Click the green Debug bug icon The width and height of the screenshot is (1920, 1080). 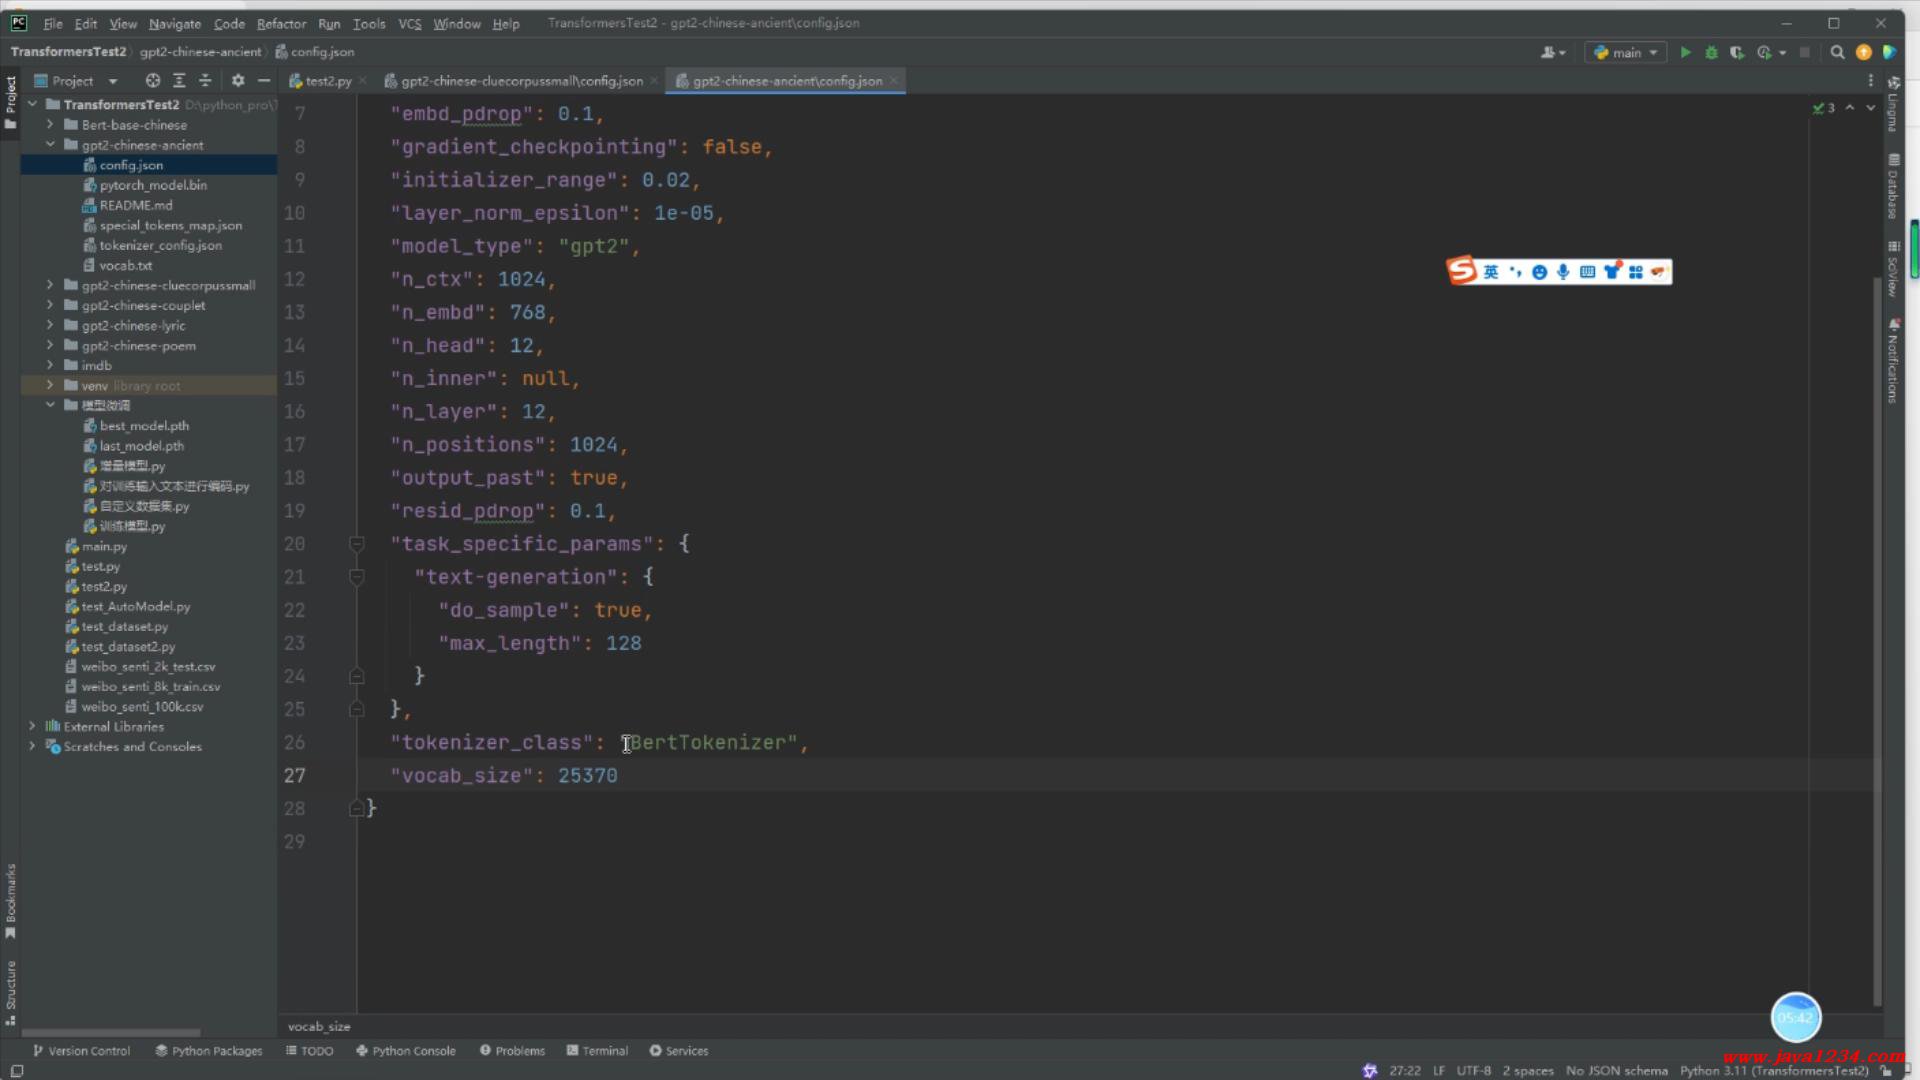tap(1711, 52)
